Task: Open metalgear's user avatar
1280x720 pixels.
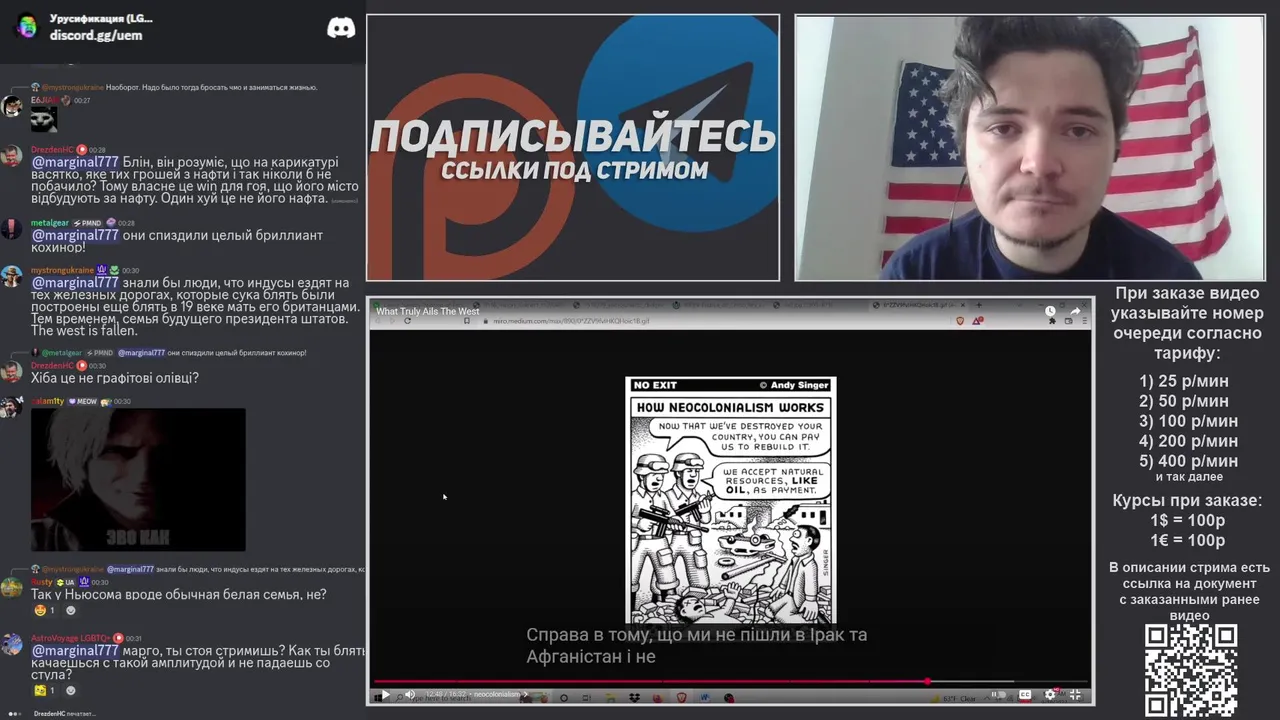Action: pyautogui.click(x=12, y=229)
